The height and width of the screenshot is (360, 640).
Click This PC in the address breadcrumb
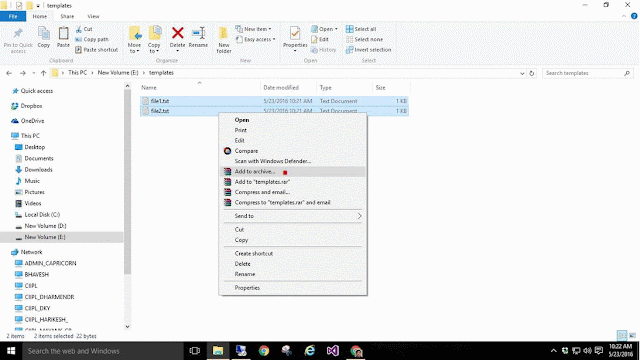point(78,73)
